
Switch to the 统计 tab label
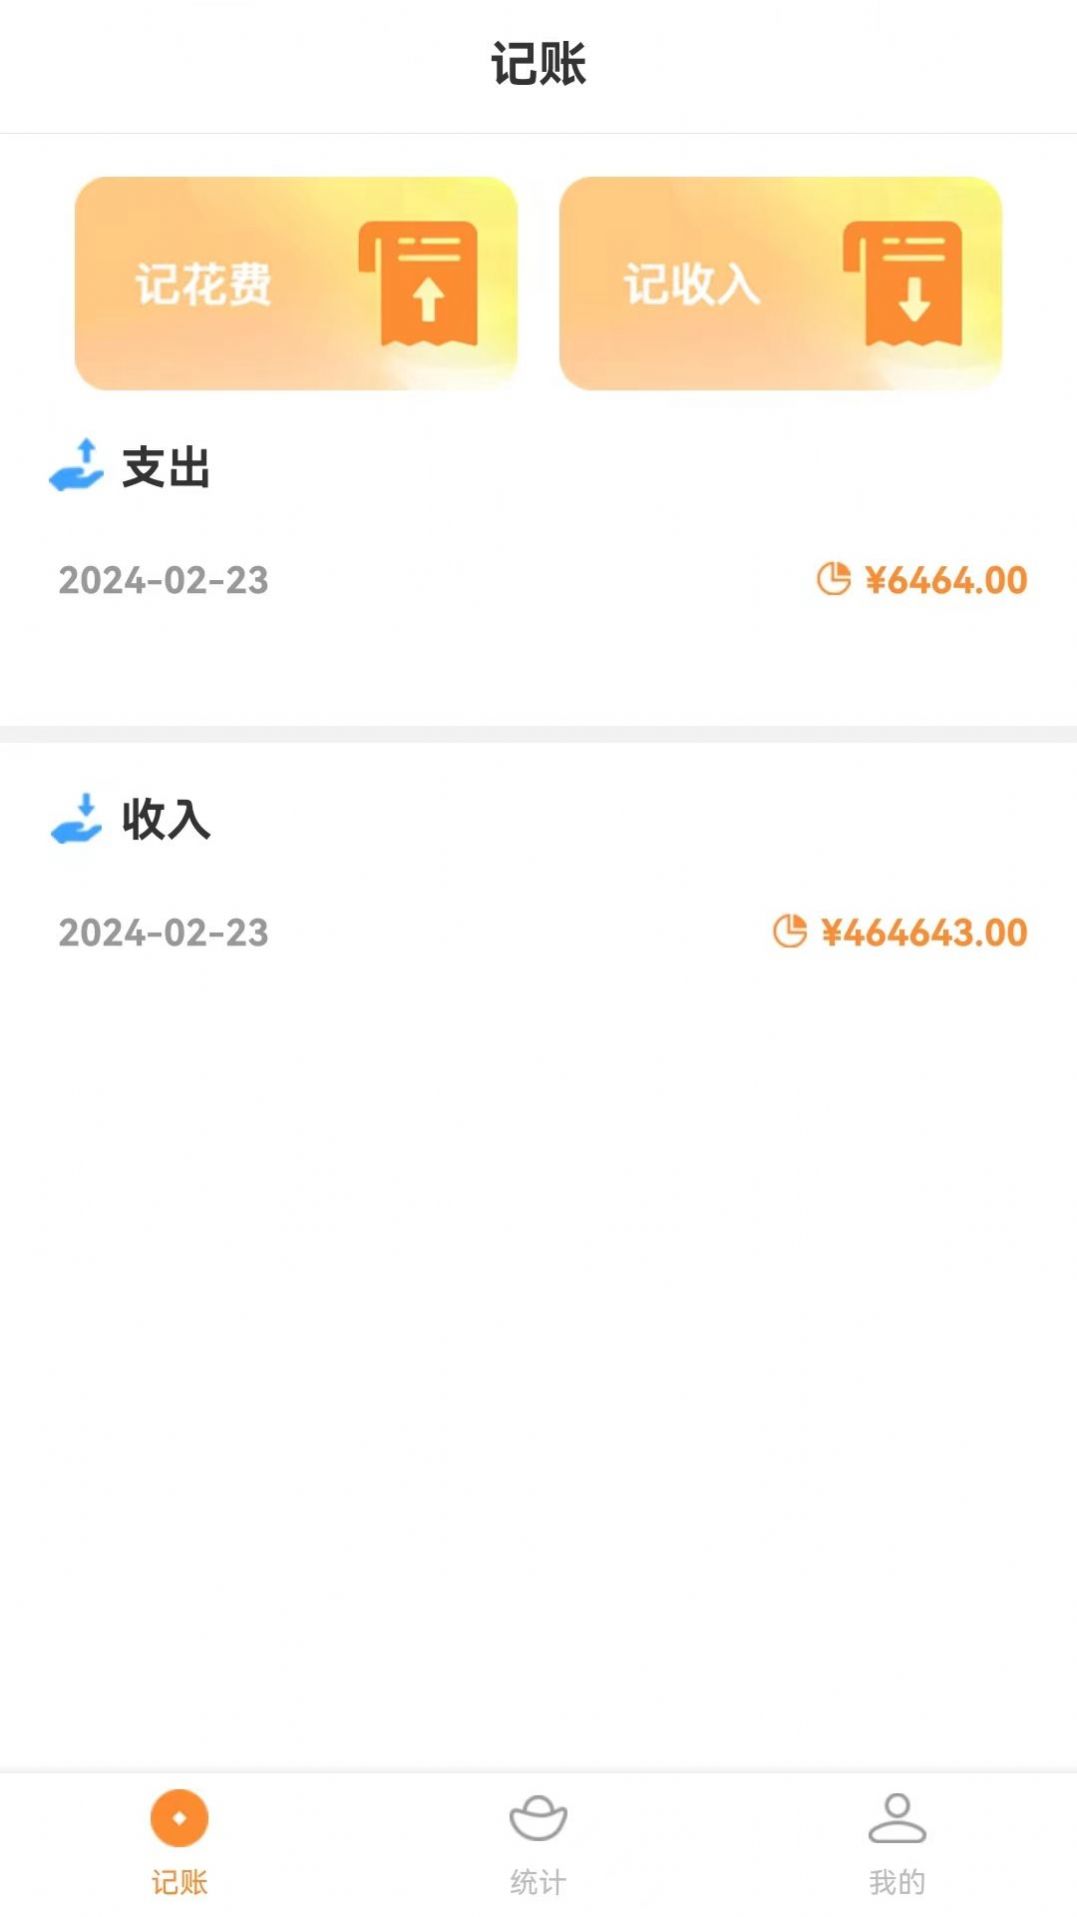coord(538,1882)
